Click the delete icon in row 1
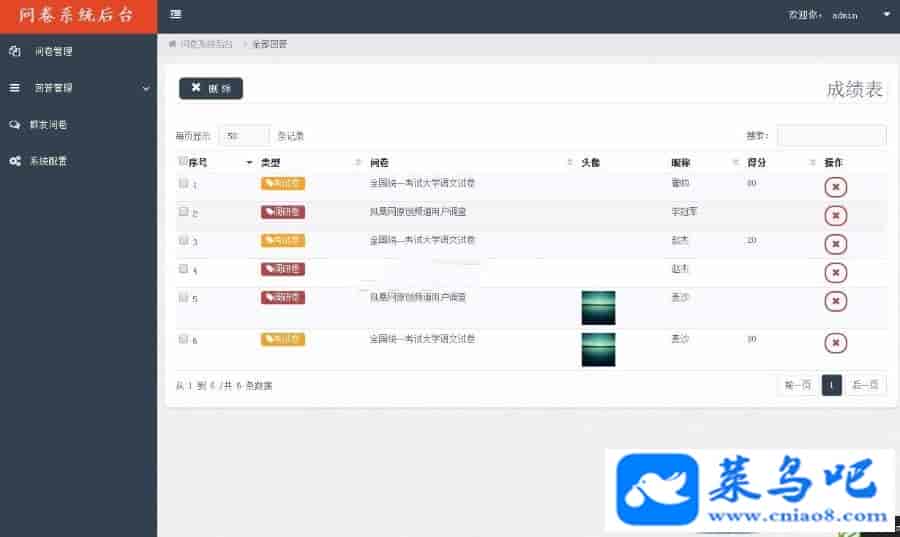This screenshot has height=537, width=900. point(836,187)
